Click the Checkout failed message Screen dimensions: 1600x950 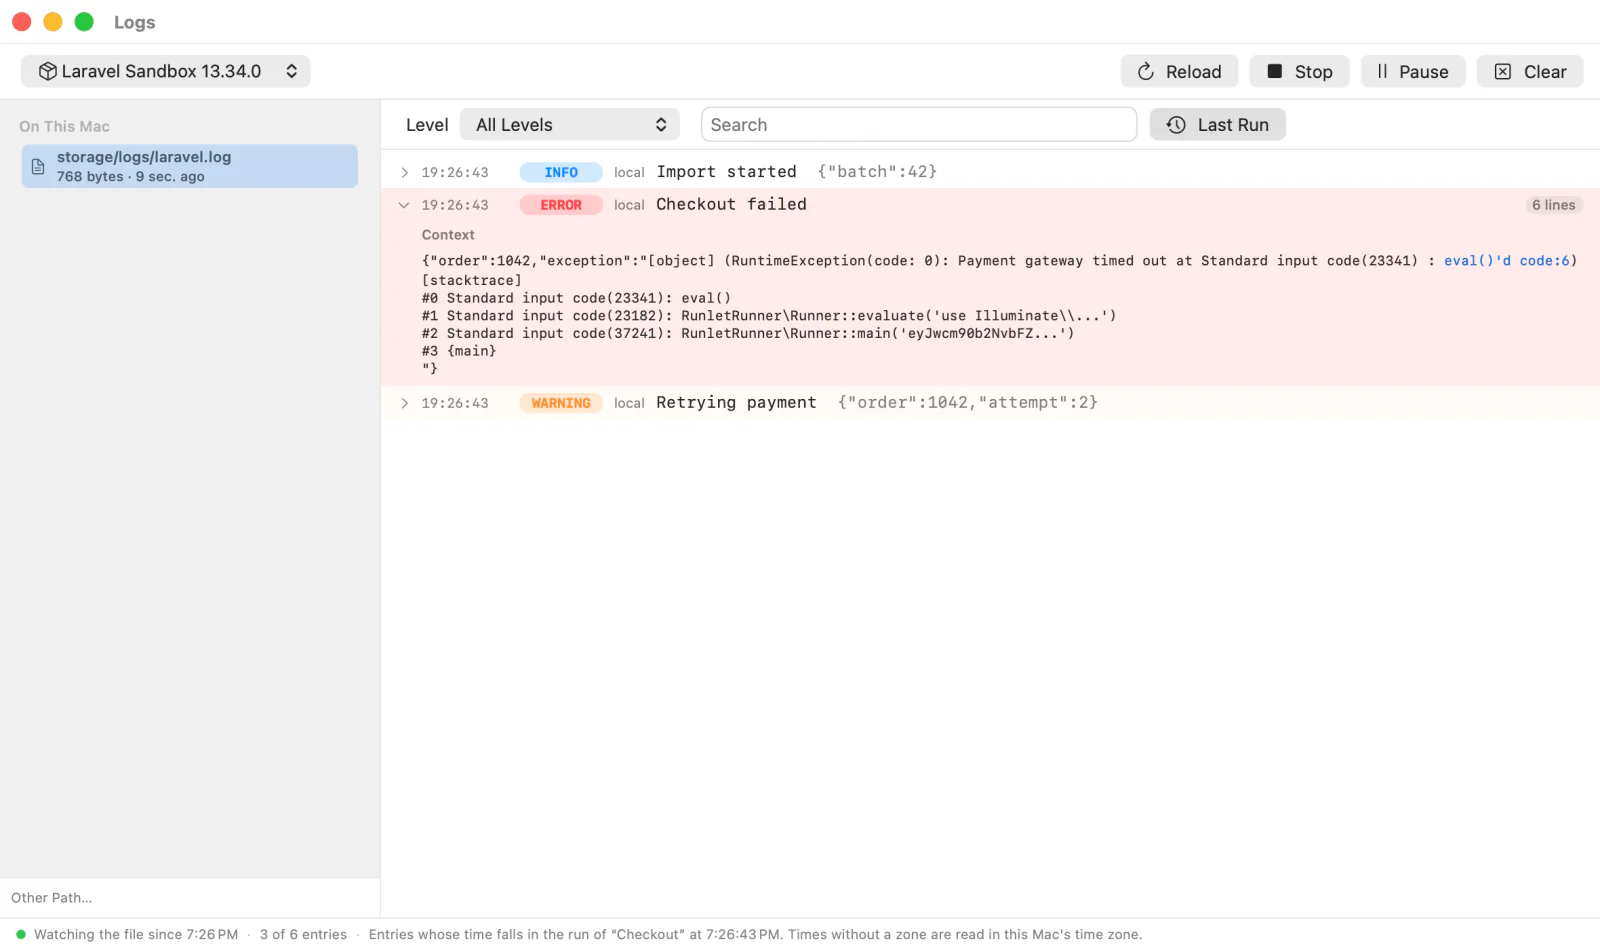click(731, 204)
